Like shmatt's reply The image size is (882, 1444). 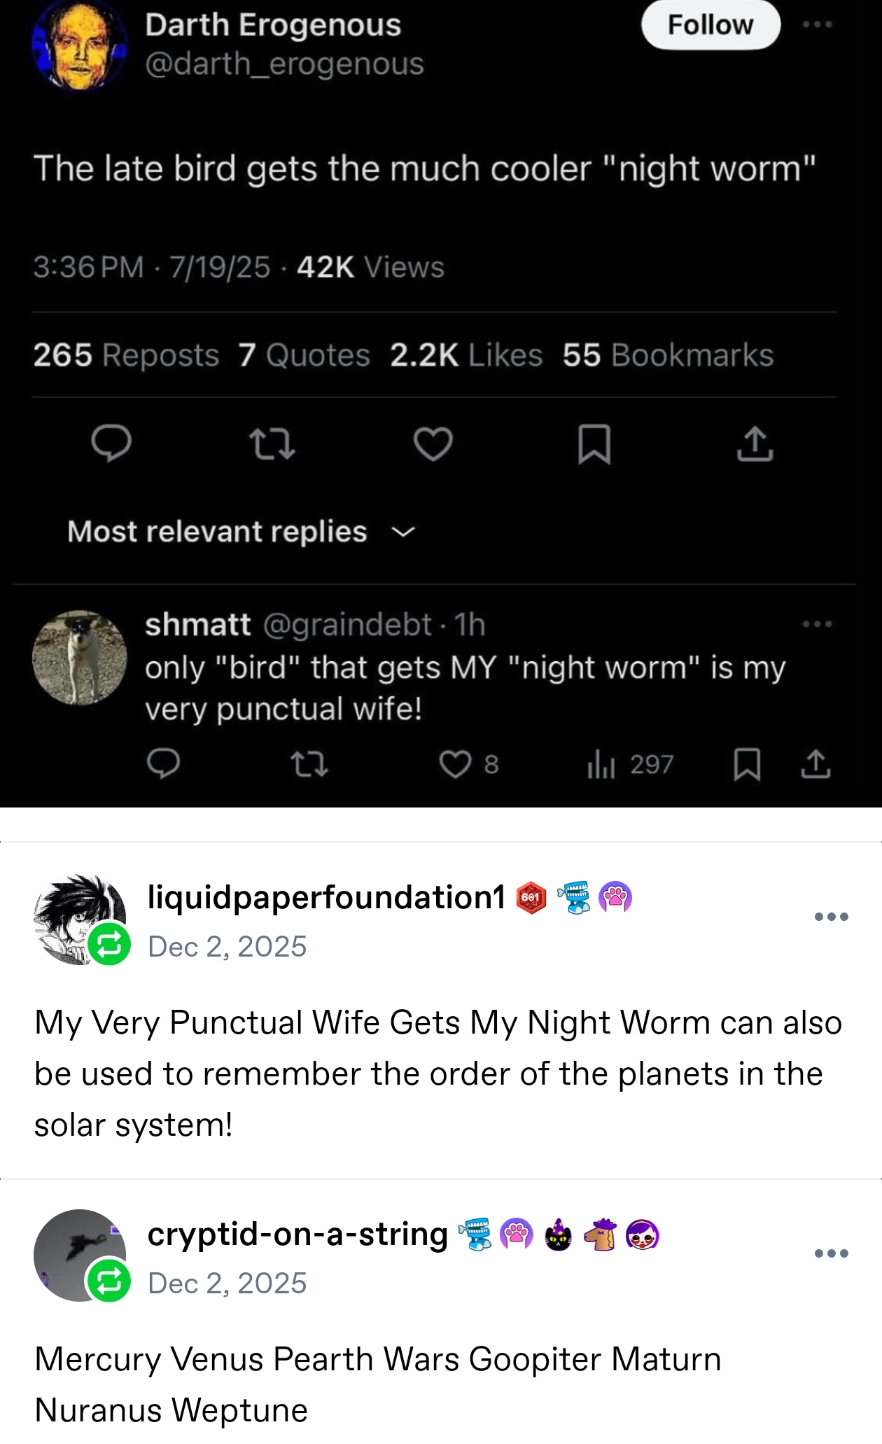coord(455,765)
